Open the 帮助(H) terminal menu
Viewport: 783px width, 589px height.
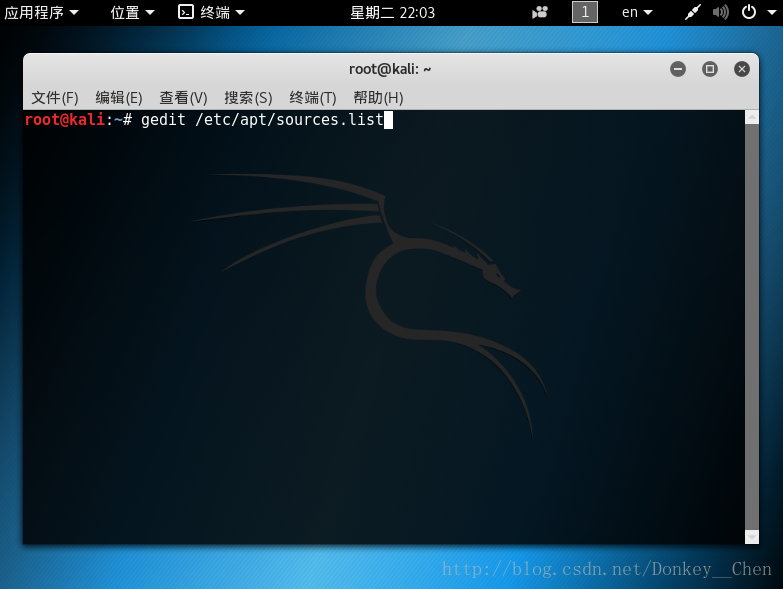coord(378,97)
